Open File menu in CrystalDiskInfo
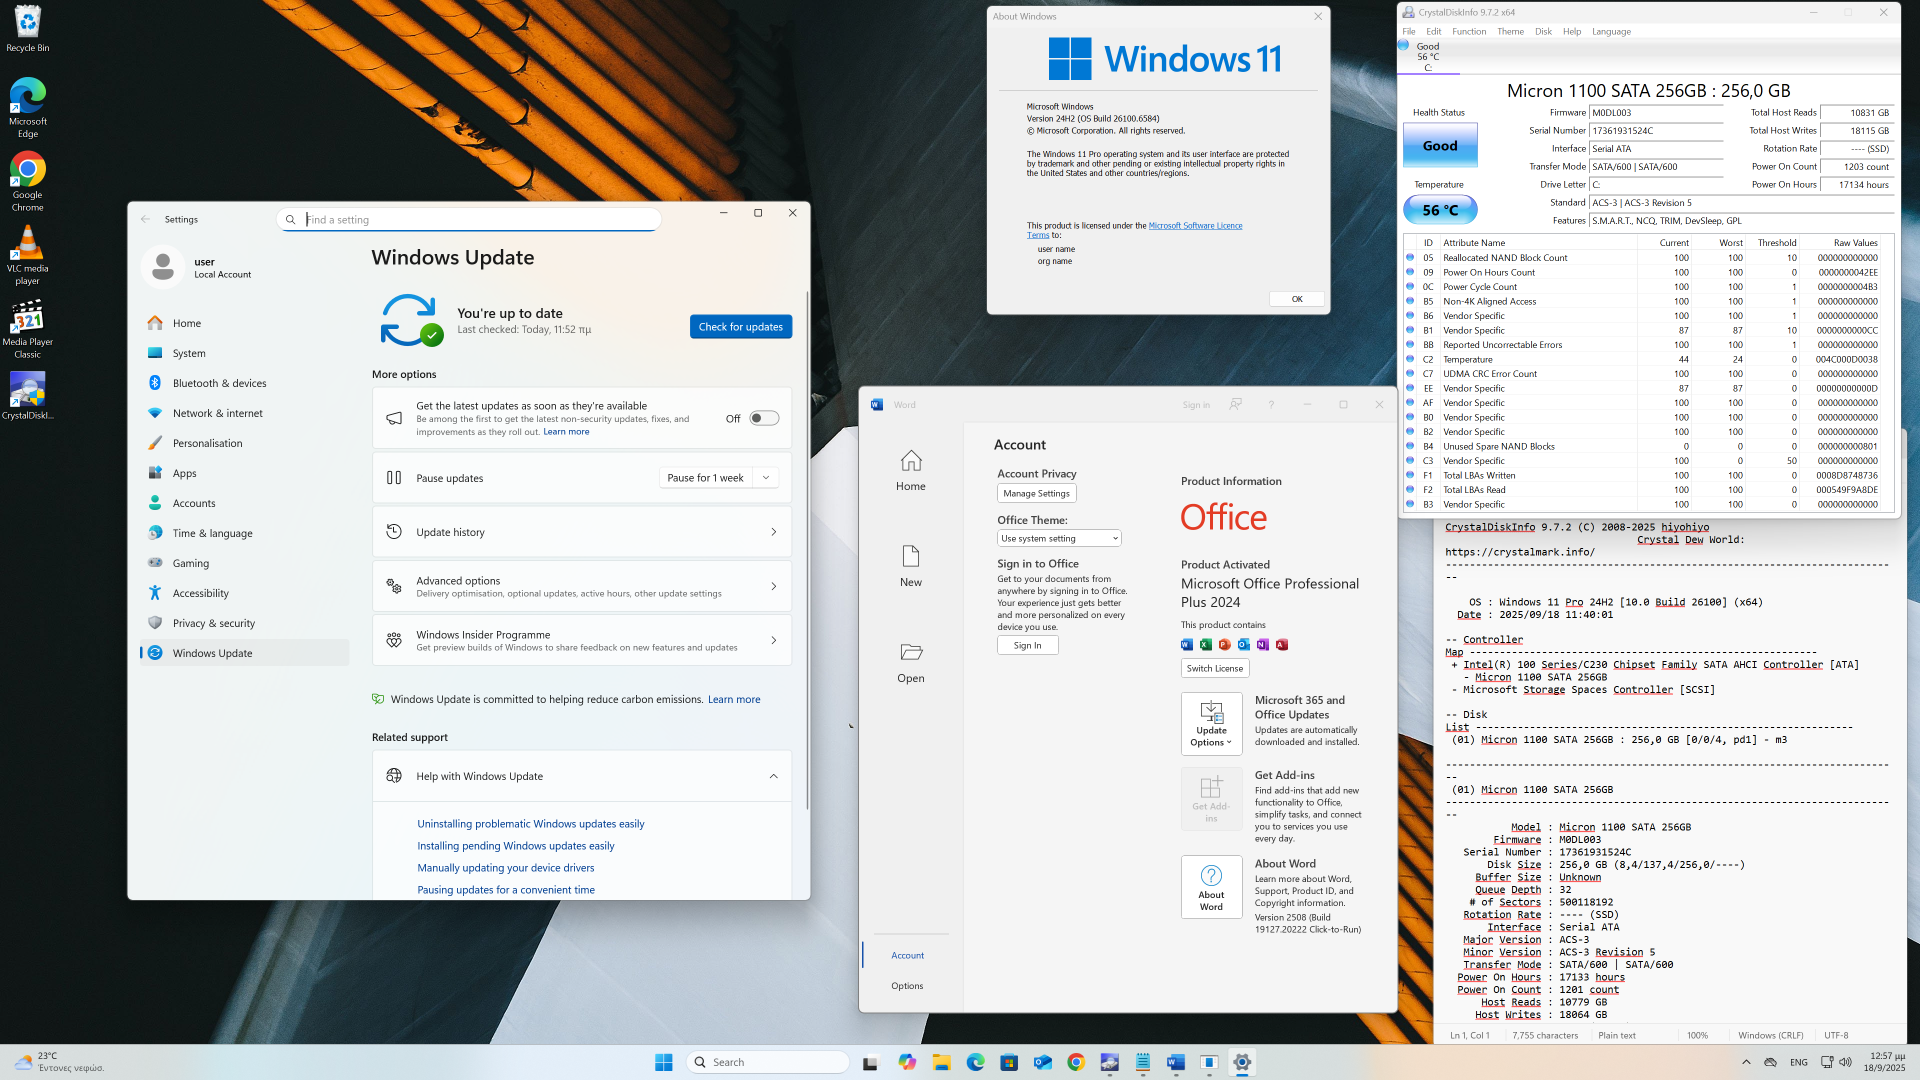1920x1080 pixels. click(x=1408, y=31)
